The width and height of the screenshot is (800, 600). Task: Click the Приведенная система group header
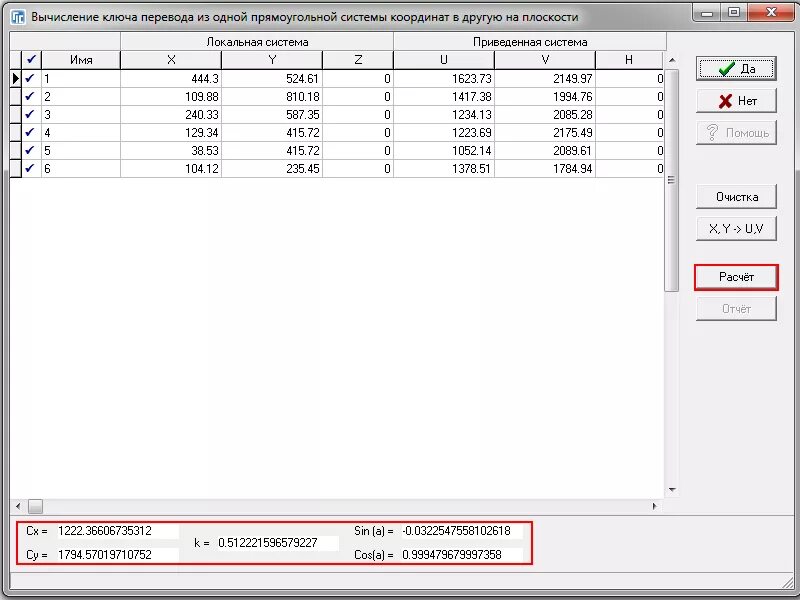pyautogui.click(x=530, y=42)
